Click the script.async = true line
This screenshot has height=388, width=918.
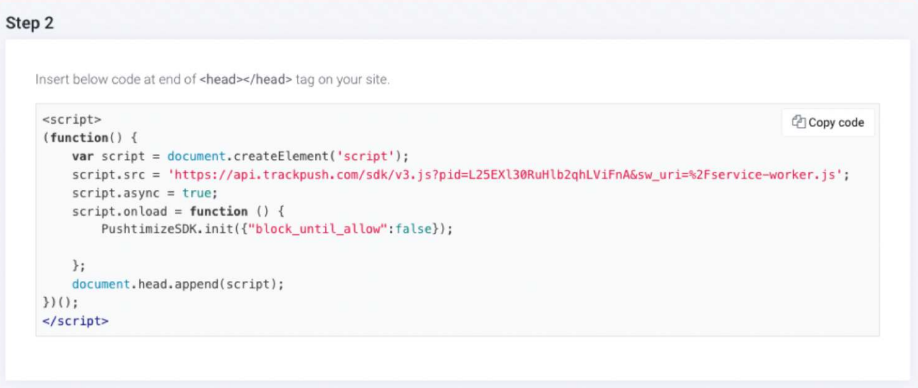tap(145, 193)
